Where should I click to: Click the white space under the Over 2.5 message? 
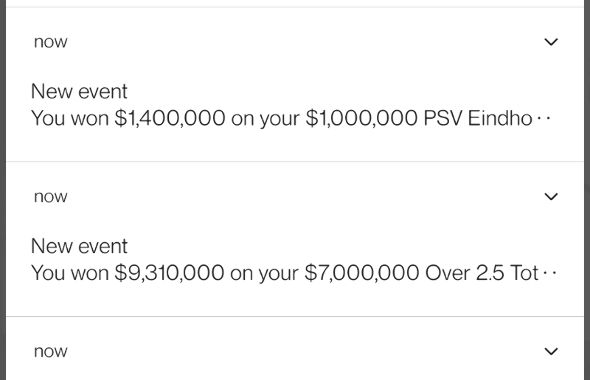point(295,300)
